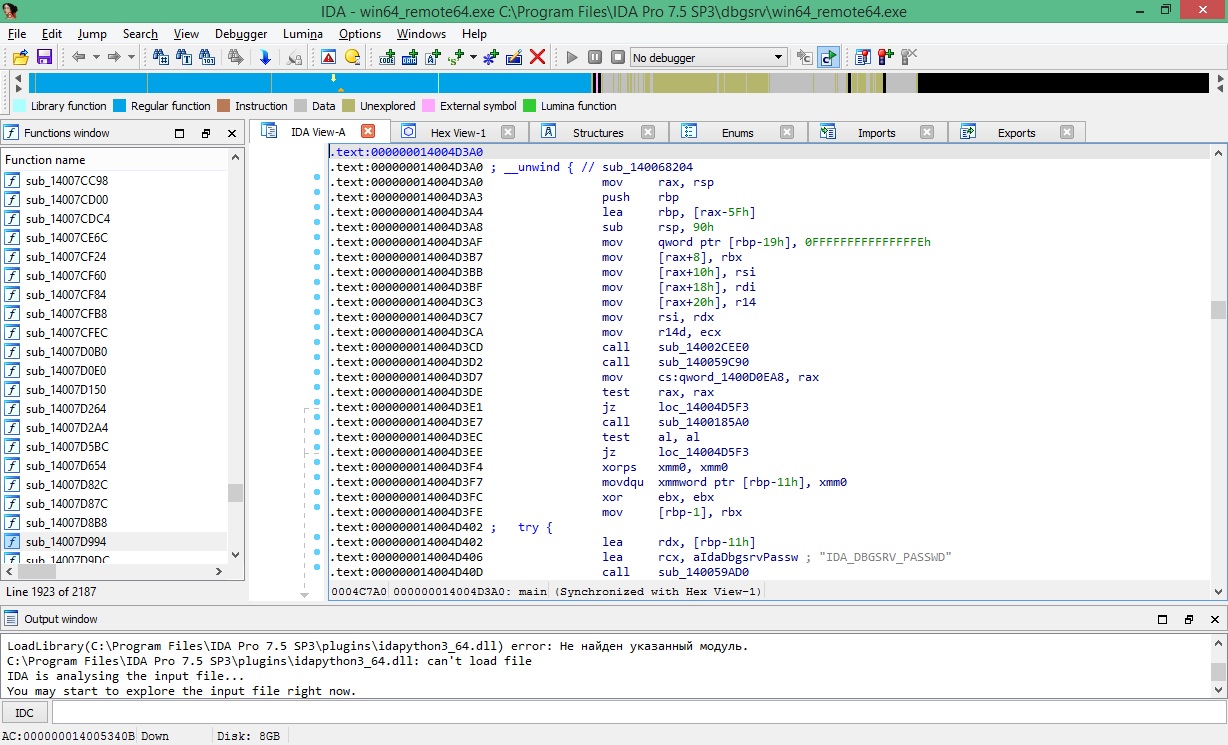Switch to the Structures tab
The height and width of the screenshot is (745, 1228).
pyautogui.click(x=598, y=132)
